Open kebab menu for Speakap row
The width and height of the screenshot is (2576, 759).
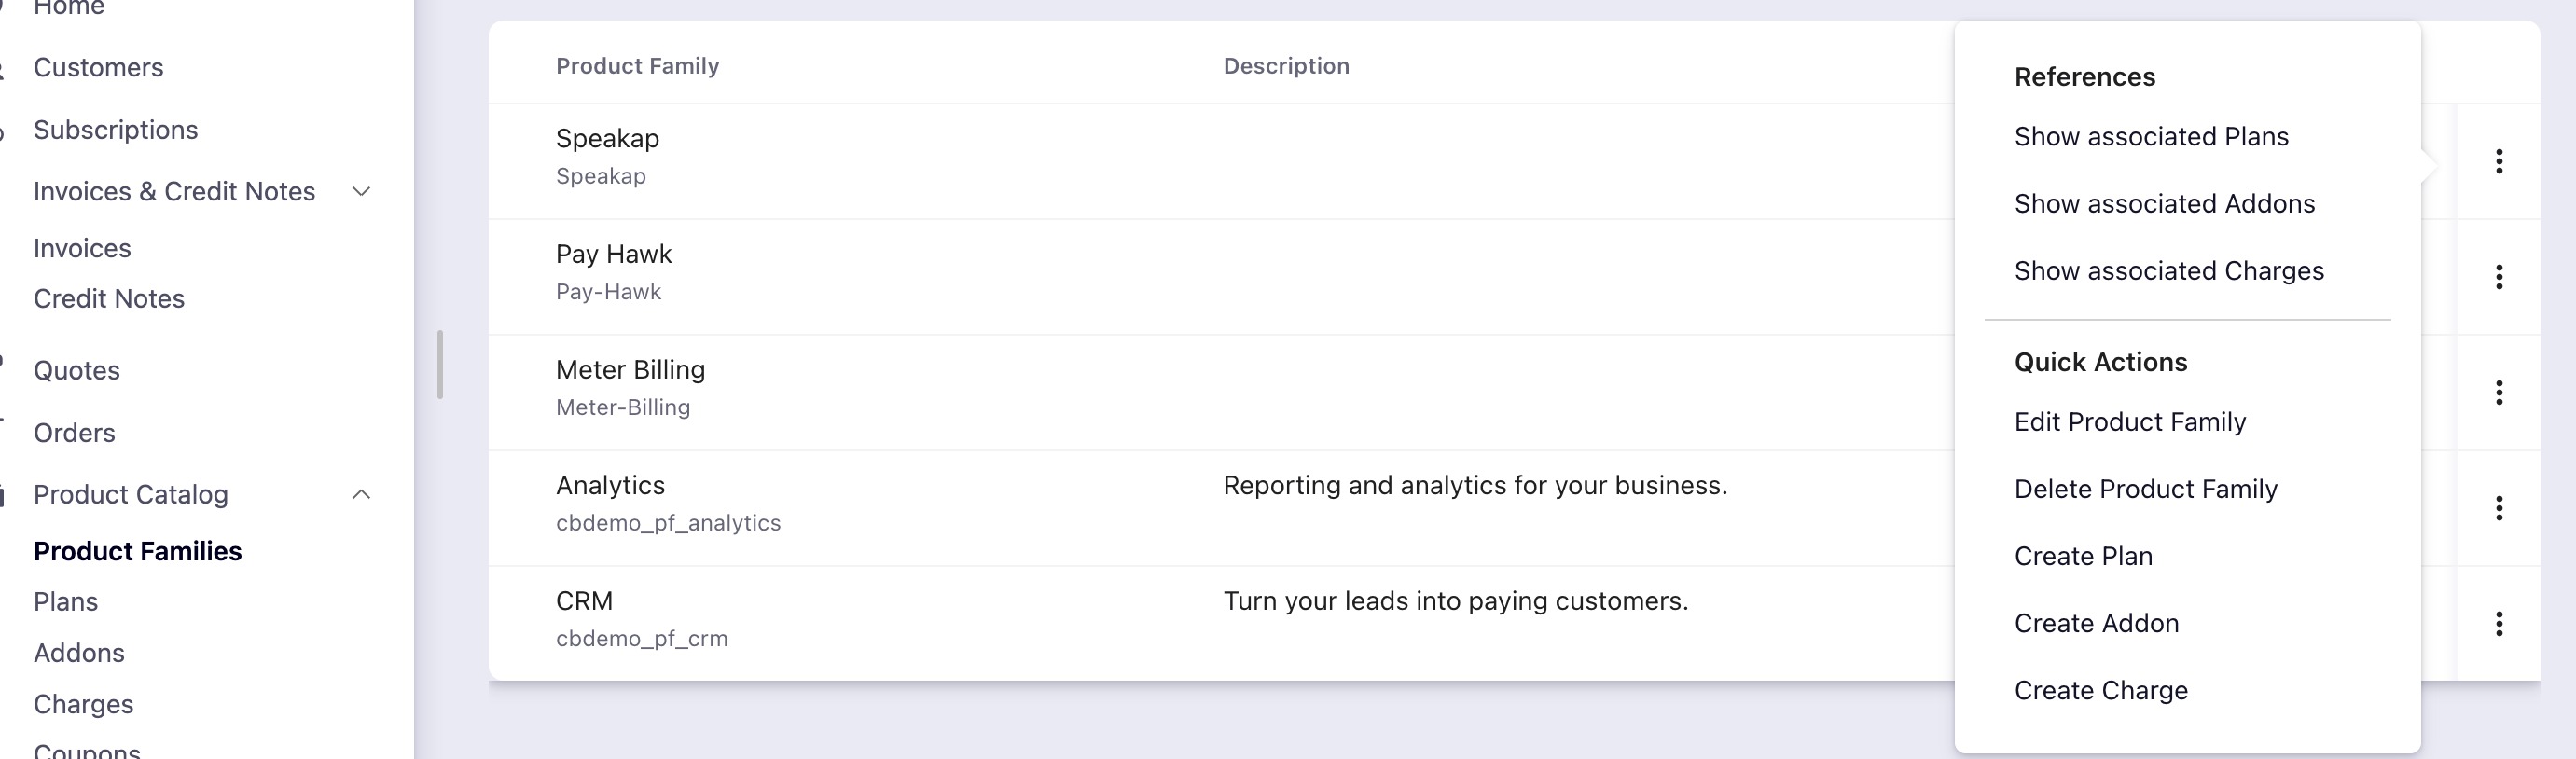pos(2498,161)
